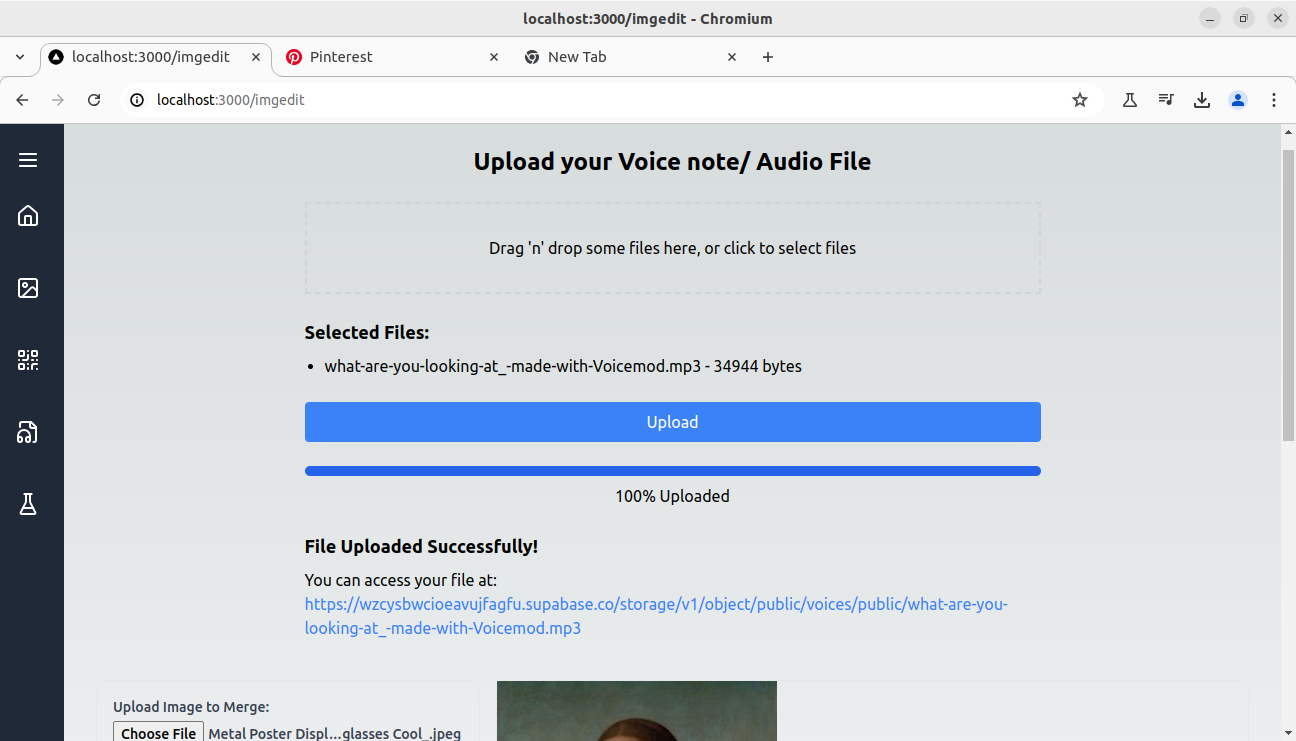View site information icon in address bar
The image size is (1296, 741).
138,100
